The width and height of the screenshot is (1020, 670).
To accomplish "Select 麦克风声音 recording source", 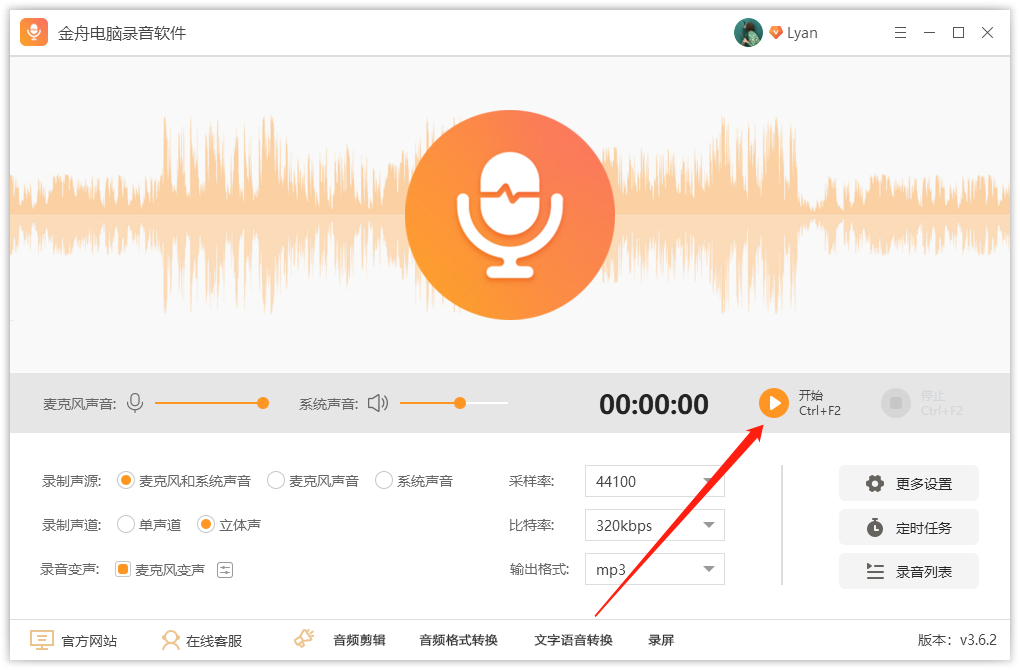I will coord(314,481).
